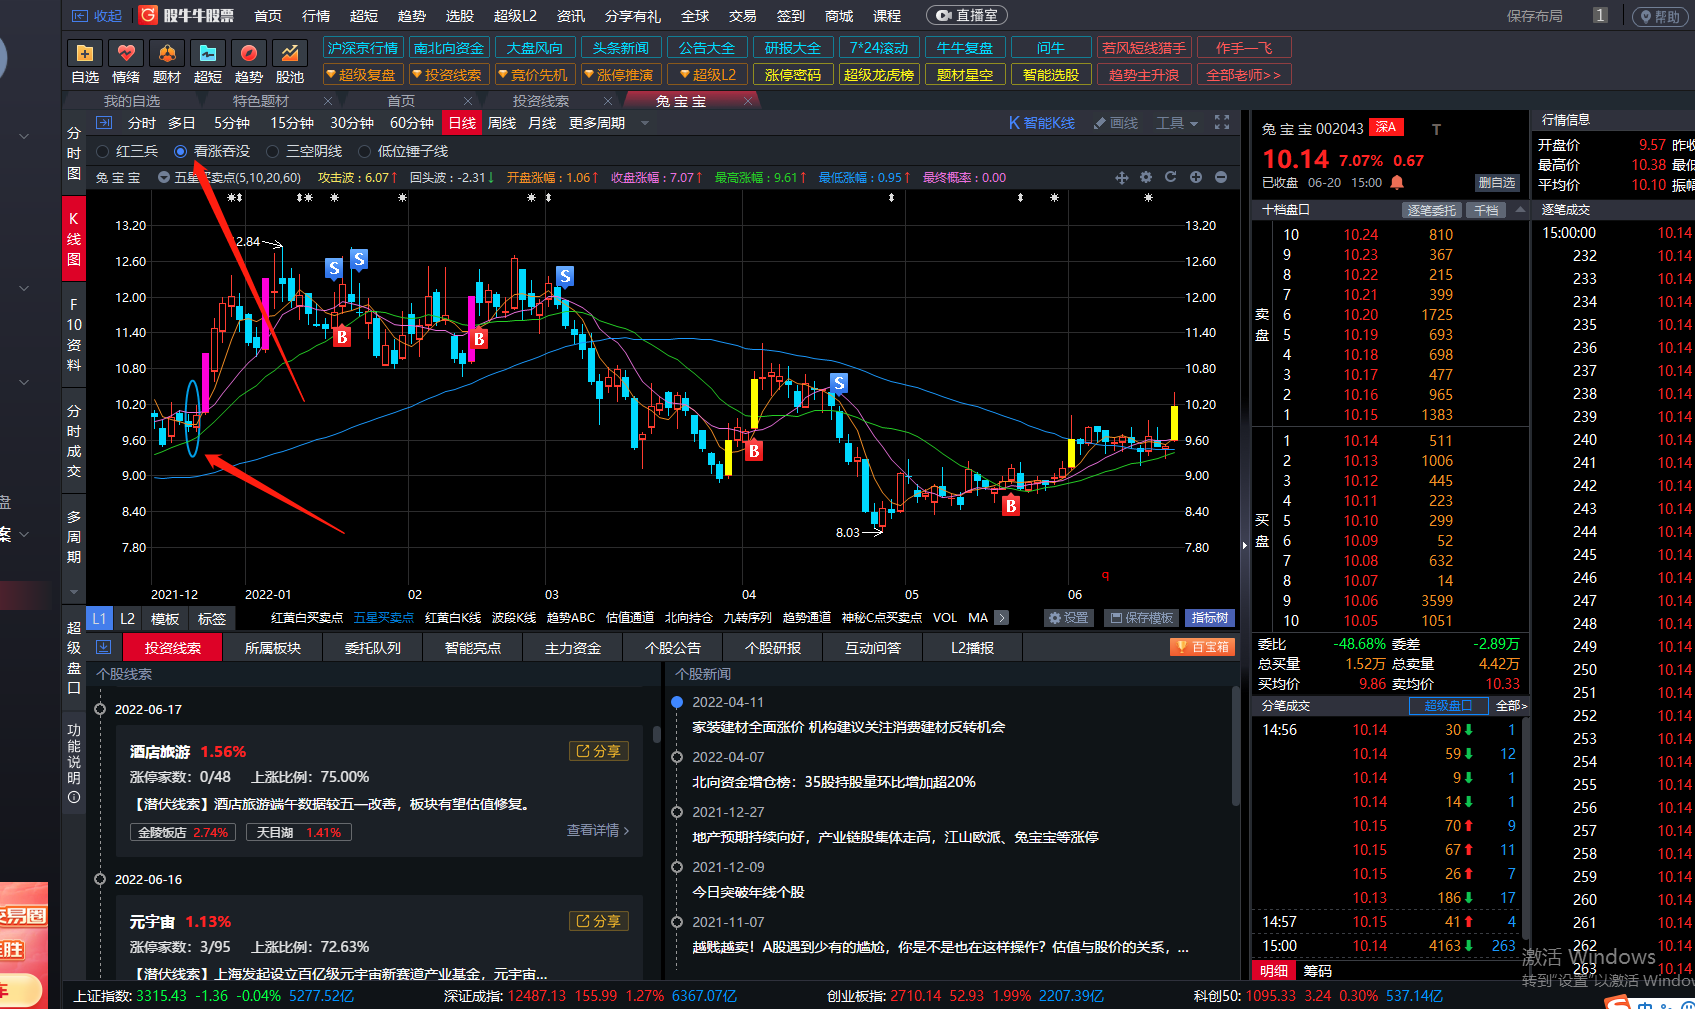Click the 个股线索 panel scrollbar
1695x1009 pixels.
(656, 735)
